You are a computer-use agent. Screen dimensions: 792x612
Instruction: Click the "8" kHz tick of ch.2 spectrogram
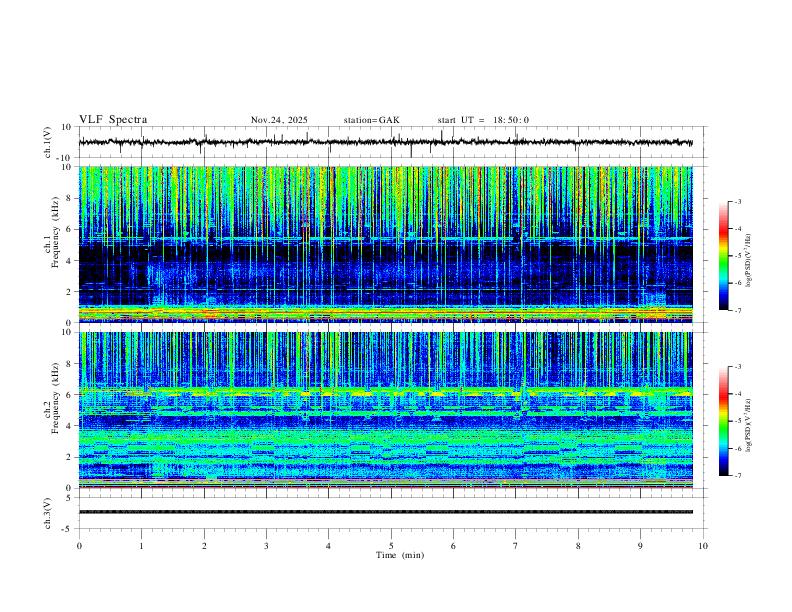[x=70, y=364]
